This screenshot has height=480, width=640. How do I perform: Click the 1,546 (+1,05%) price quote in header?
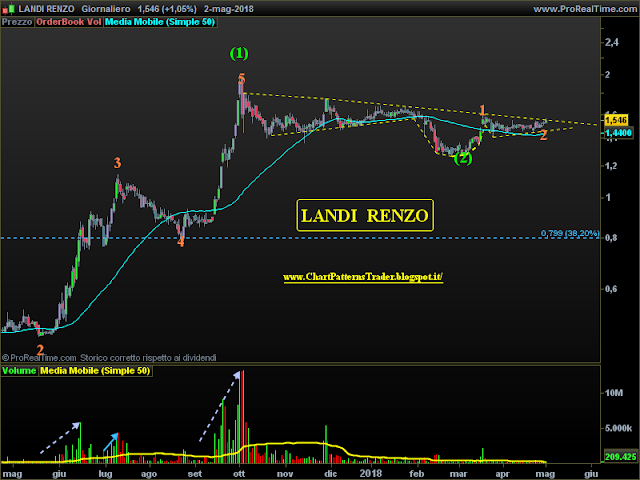[167, 9]
